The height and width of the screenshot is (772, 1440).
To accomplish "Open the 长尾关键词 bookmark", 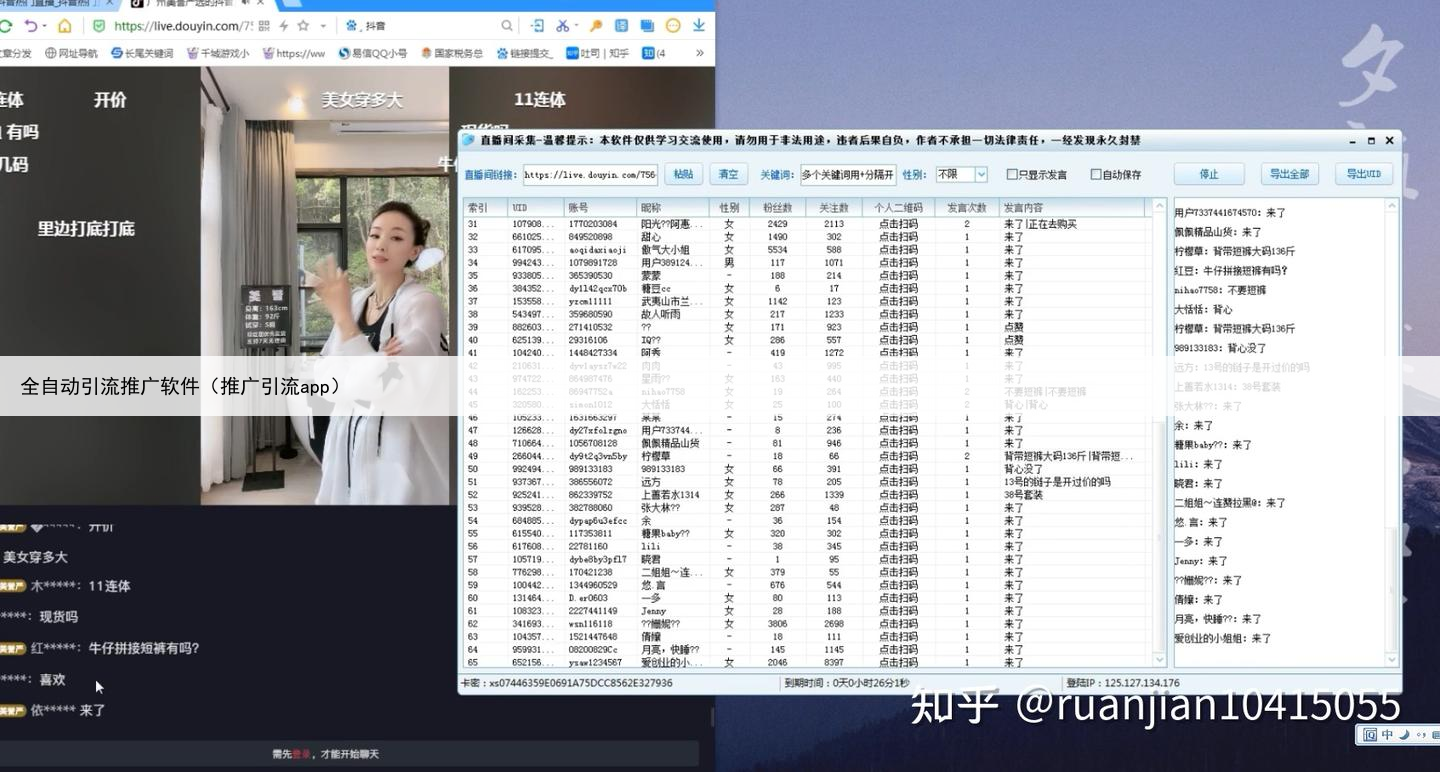I will point(142,53).
